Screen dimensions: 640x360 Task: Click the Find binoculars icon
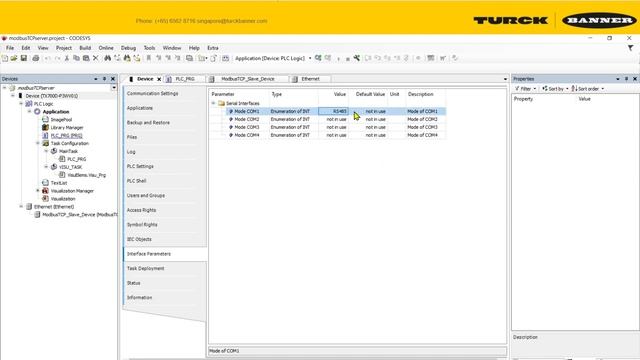tap(107, 58)
